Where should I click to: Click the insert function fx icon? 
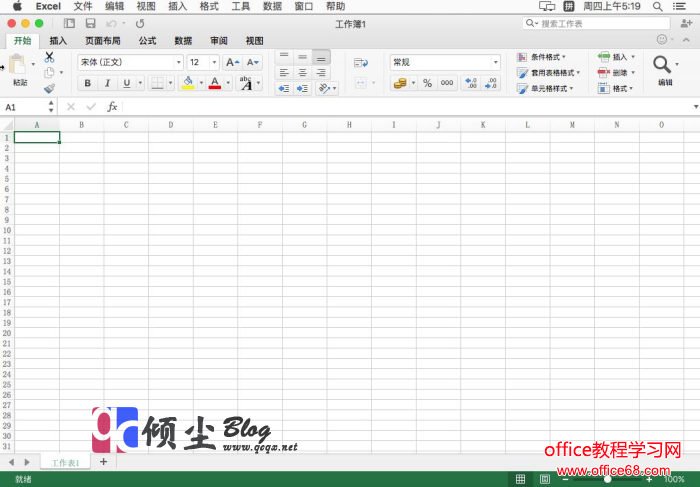(x=112, y=107)
